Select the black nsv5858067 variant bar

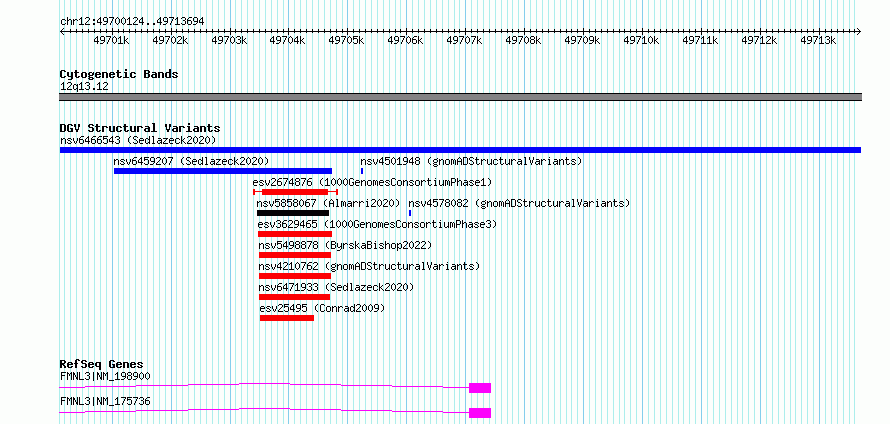tap(293, 213)
